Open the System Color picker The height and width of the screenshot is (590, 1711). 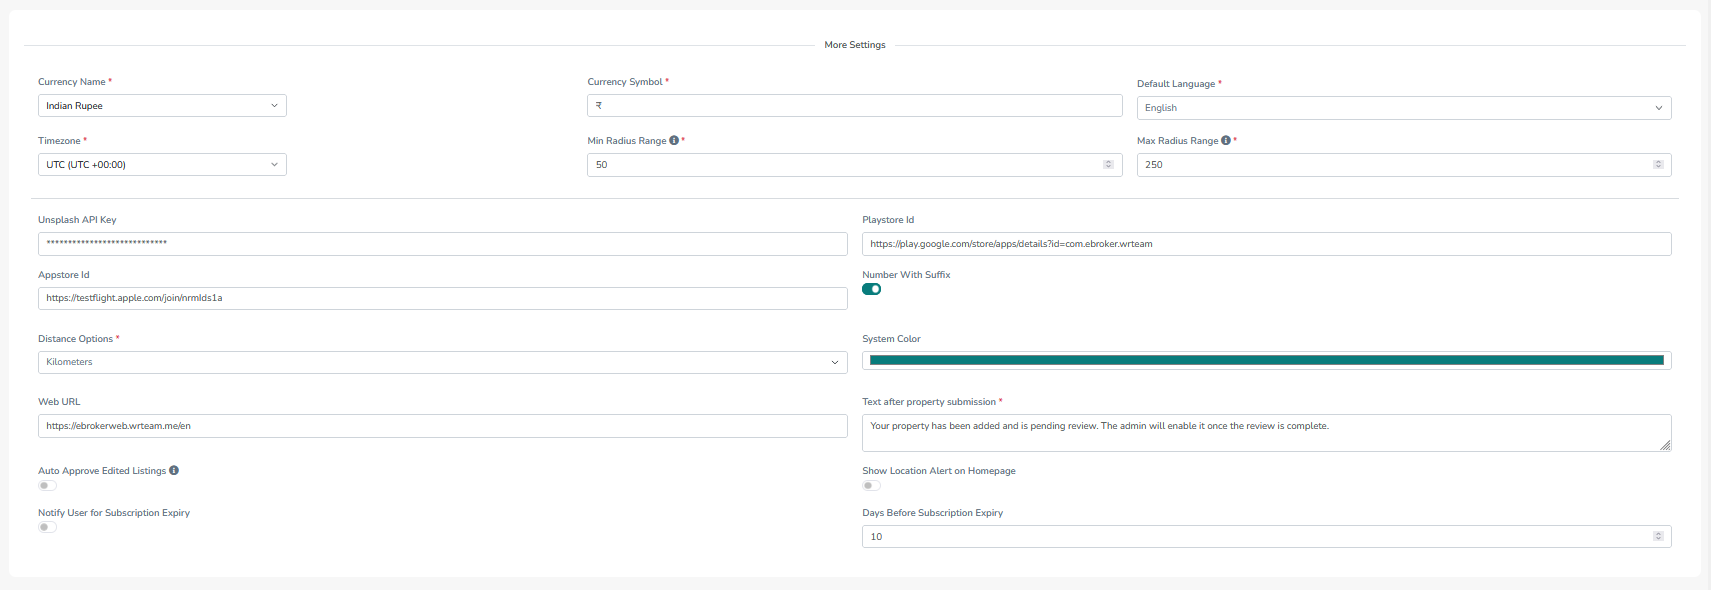point(1266,361)
